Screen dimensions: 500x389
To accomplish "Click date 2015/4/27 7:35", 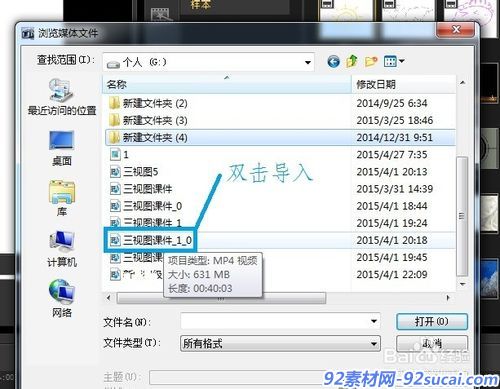I will (x=392, y=155).
